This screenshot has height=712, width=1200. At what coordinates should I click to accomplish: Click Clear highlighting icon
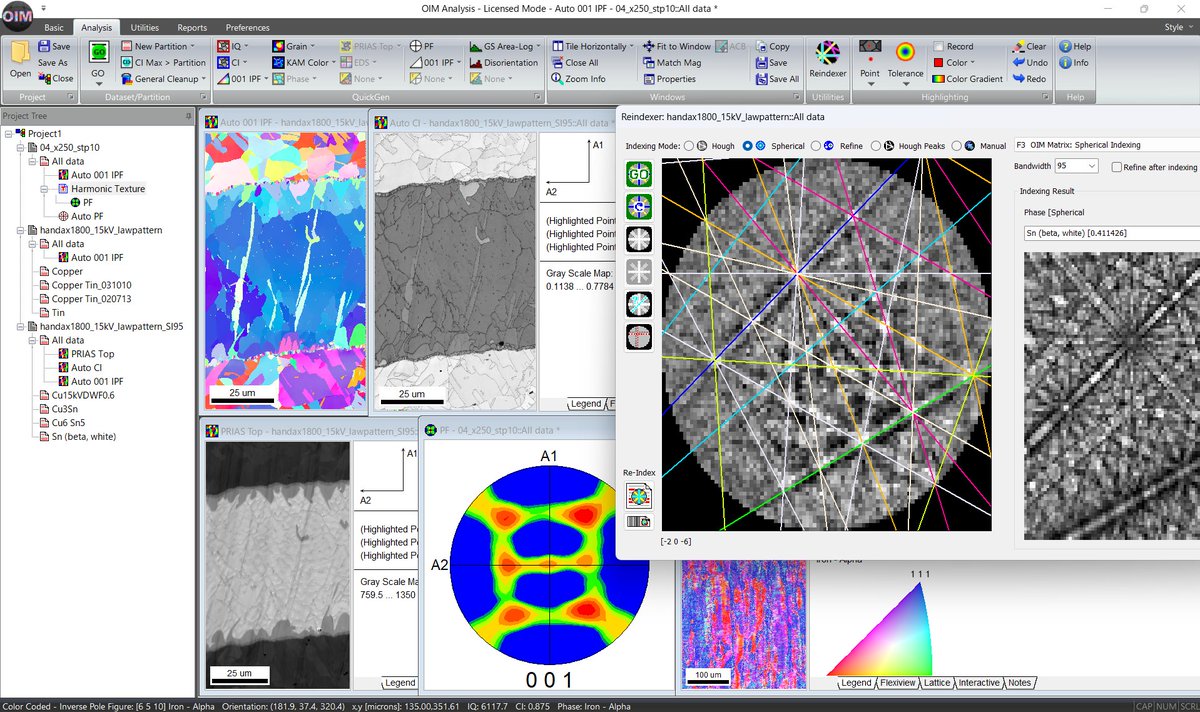(1017, 46)
